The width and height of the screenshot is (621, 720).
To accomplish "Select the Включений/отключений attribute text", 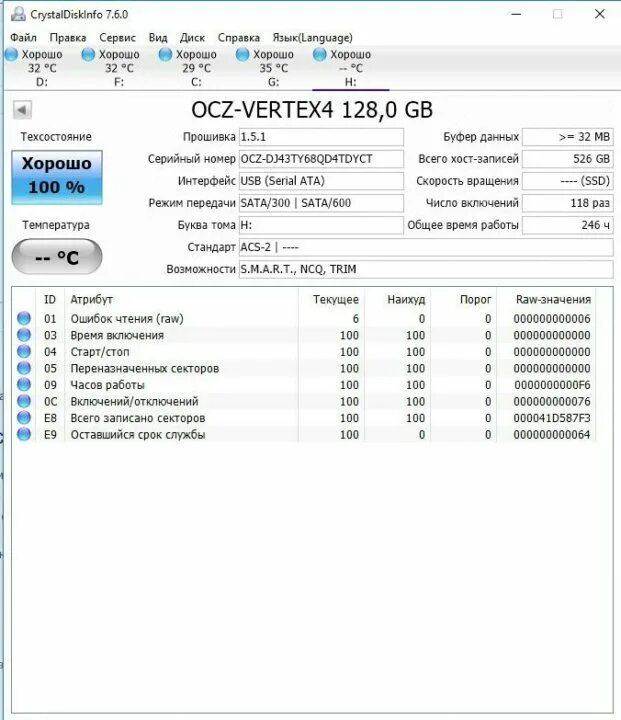I will click(x=134, y=401).
